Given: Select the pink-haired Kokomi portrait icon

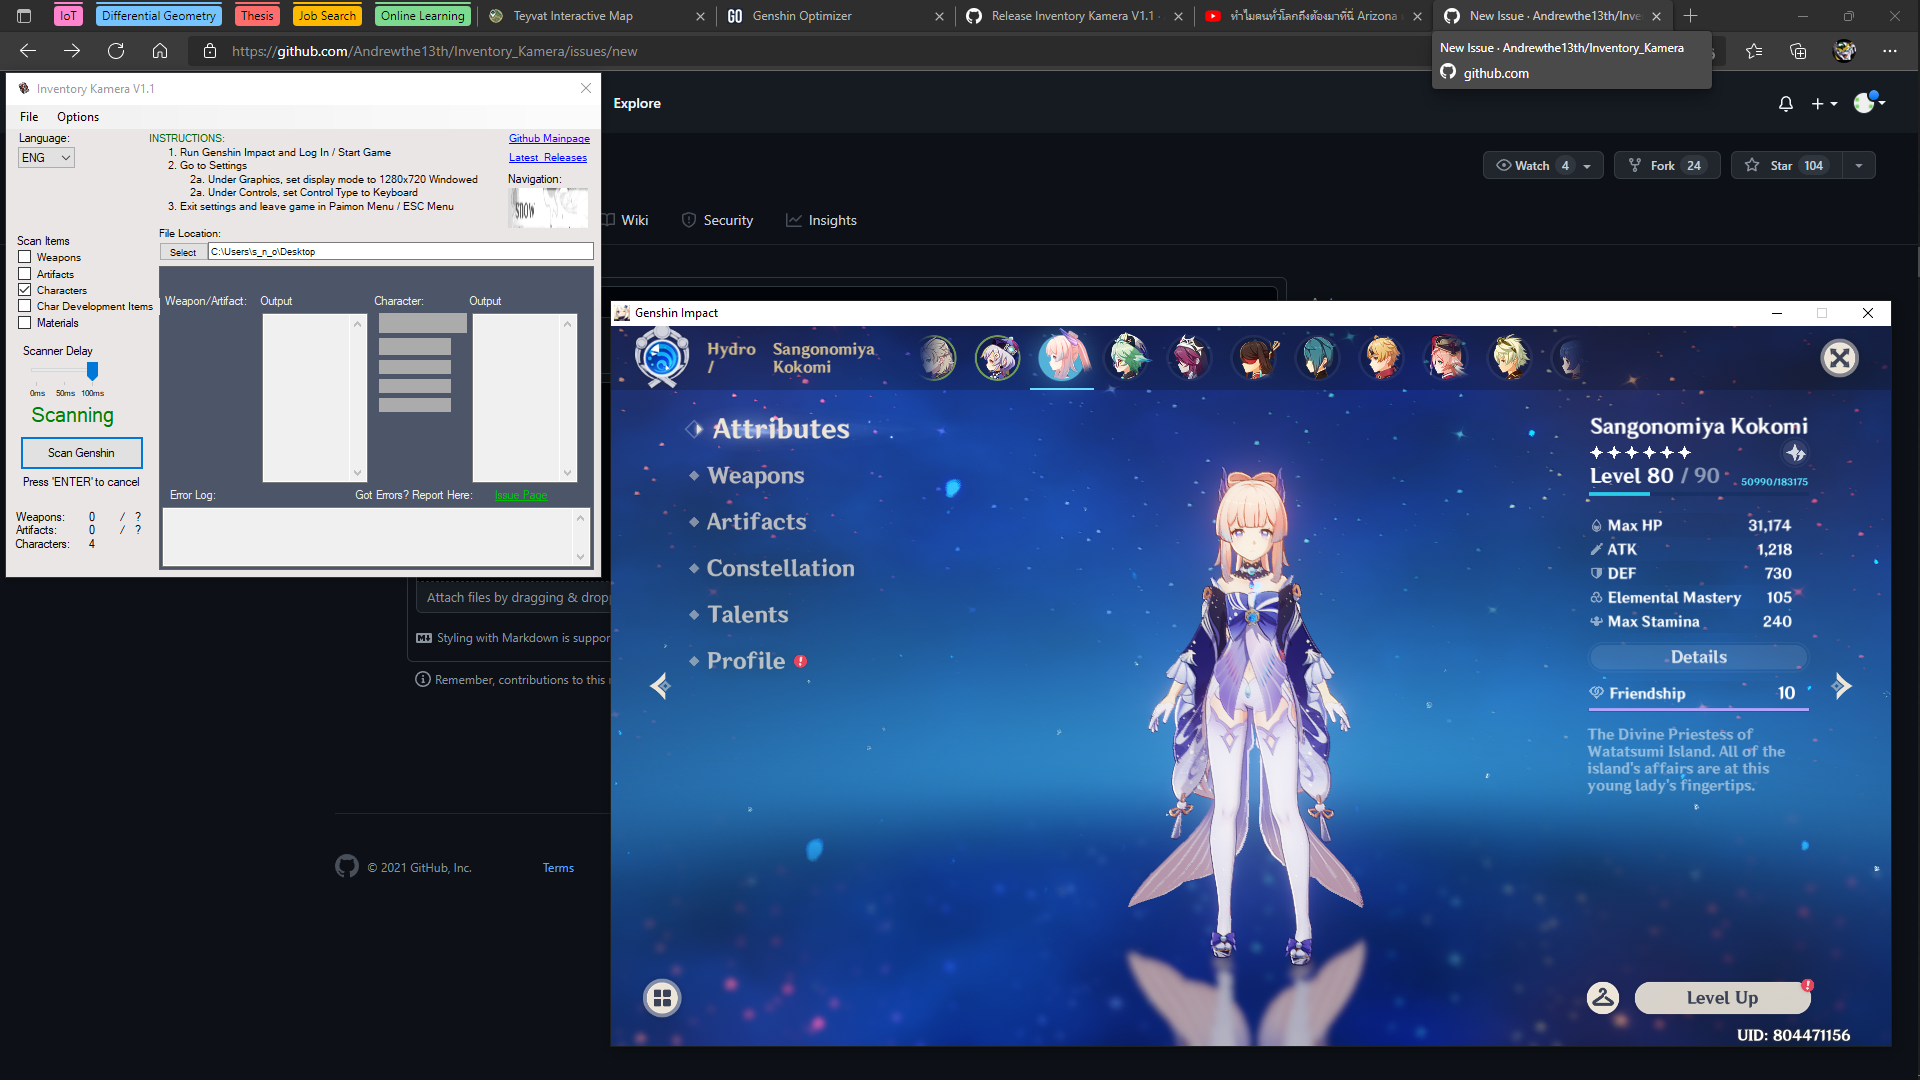Looking at the screenshot, I should tap(1062, 357).
